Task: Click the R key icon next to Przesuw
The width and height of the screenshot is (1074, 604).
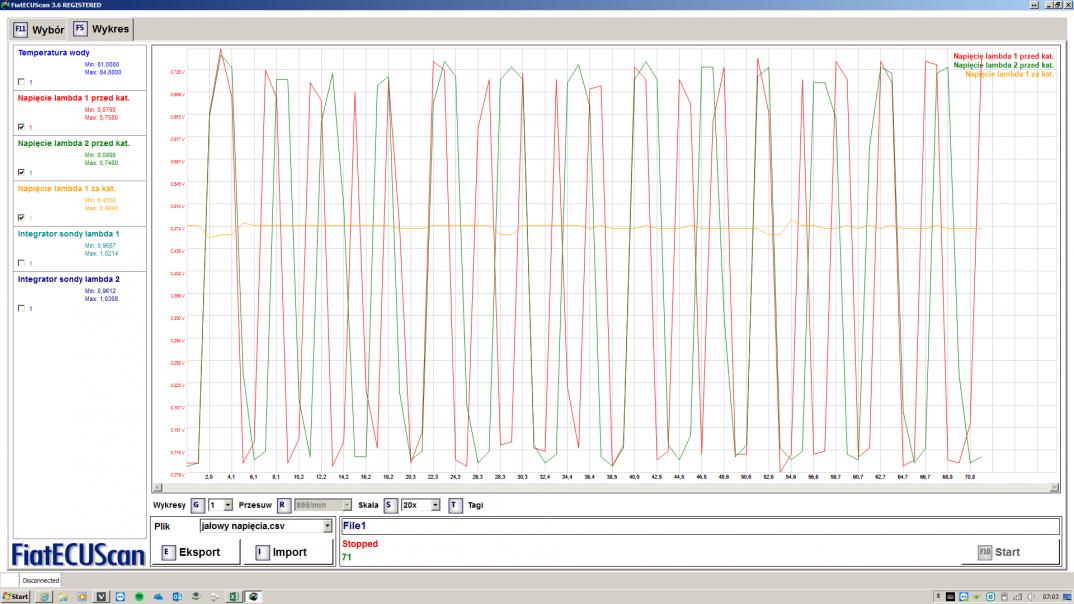Action: point(283,505)
